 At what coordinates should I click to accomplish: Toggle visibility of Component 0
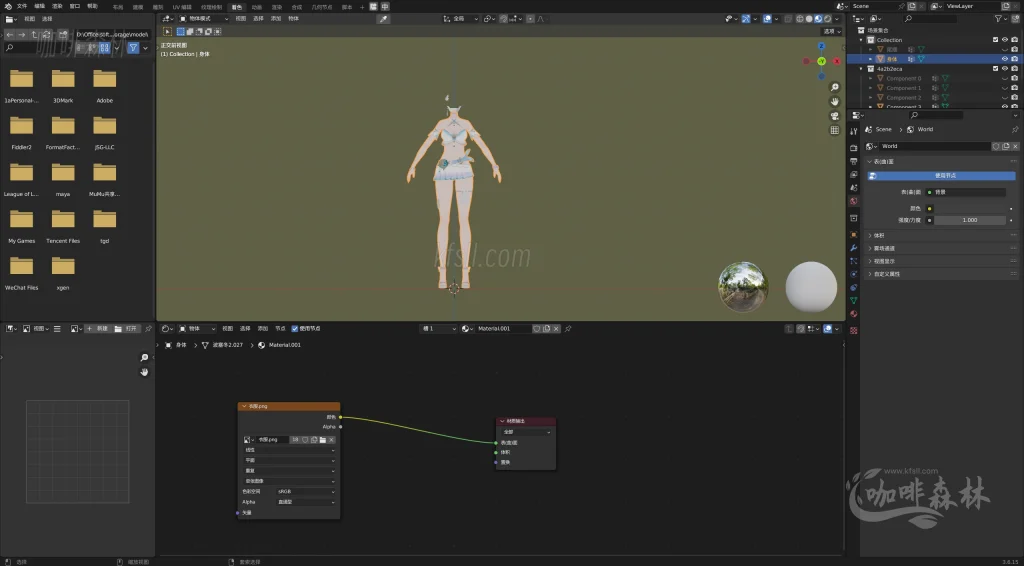tap(1005, 78)
